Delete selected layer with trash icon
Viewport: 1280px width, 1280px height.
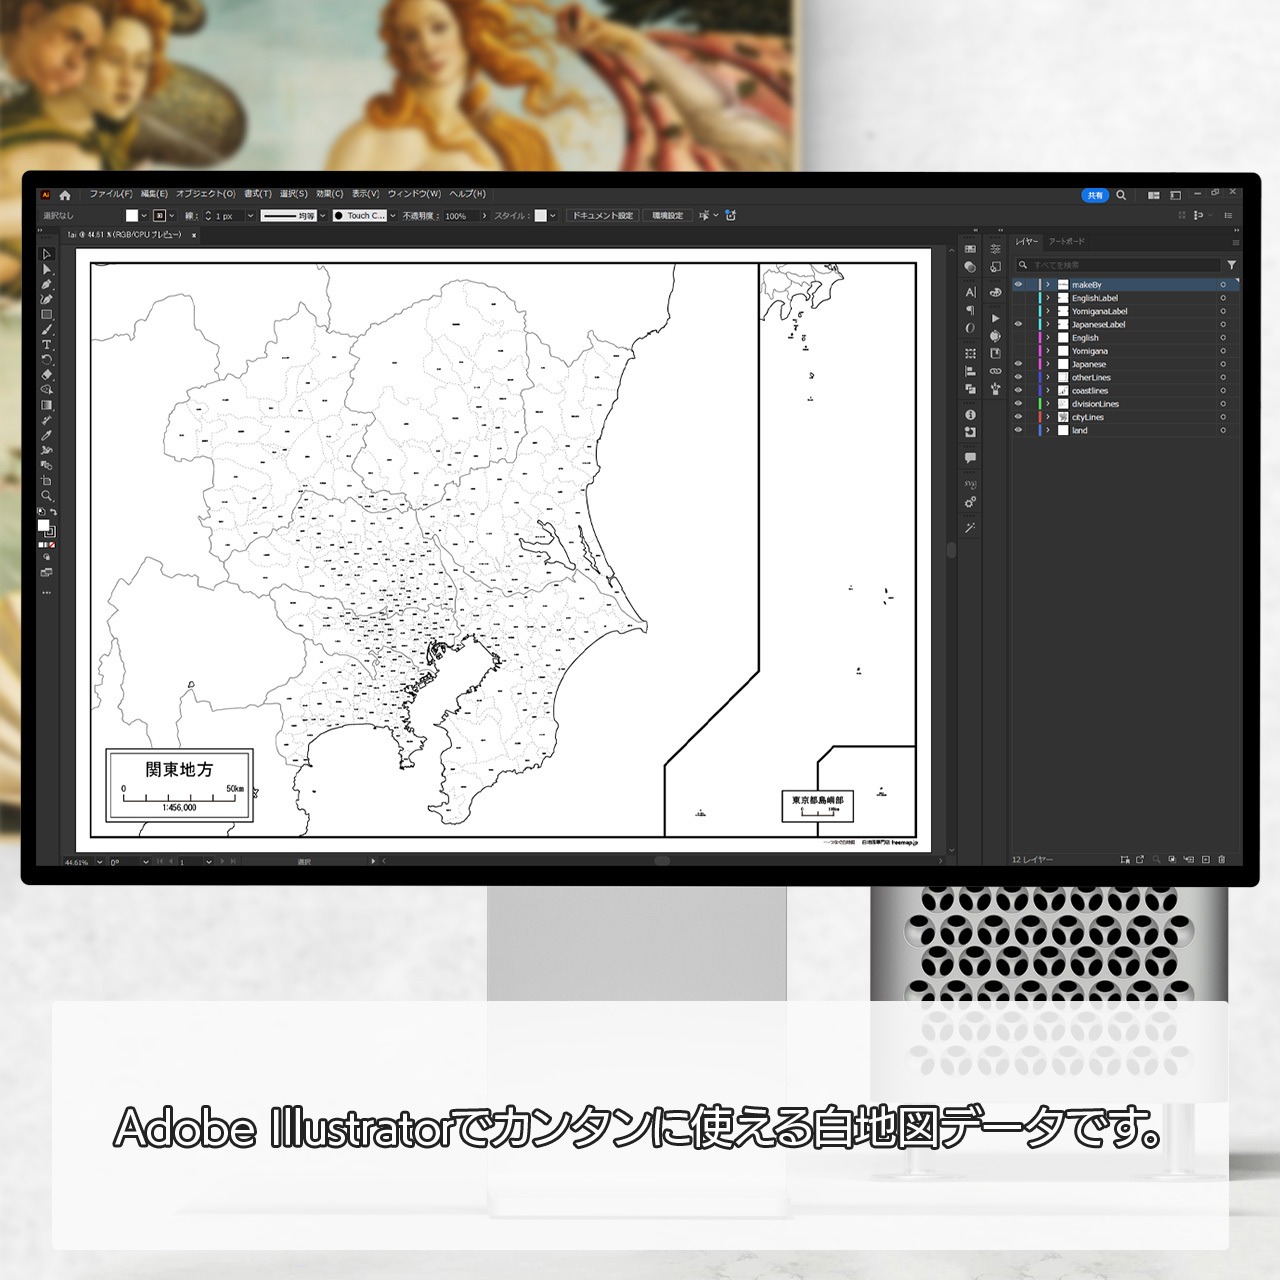click(1221, 859)
